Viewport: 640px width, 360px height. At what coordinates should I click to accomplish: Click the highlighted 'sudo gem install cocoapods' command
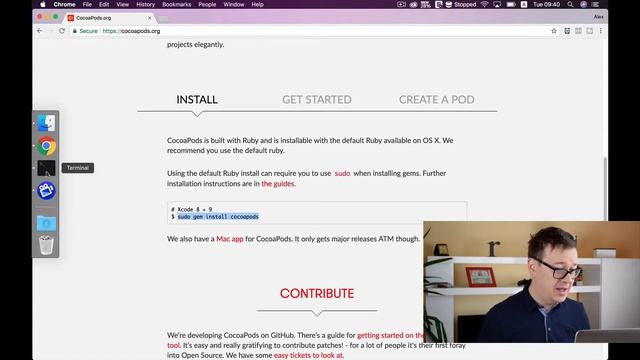(218, 217)
